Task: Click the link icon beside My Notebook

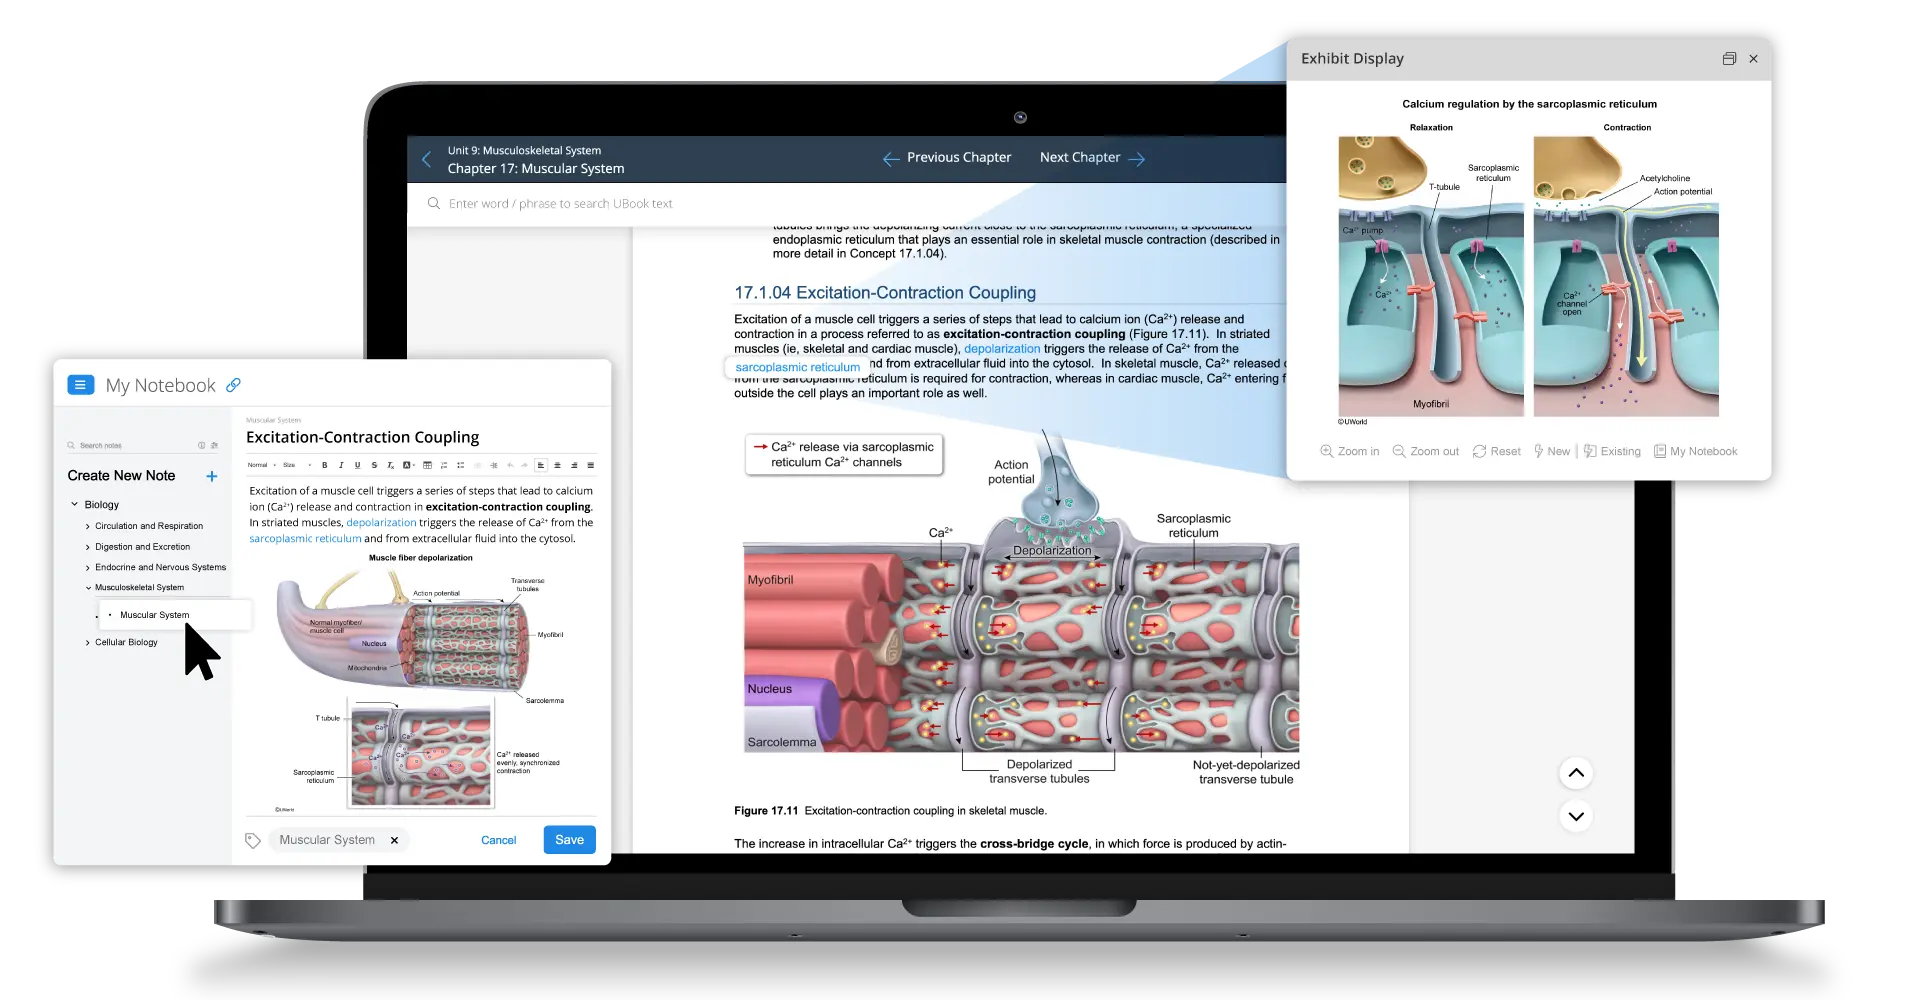Action: tap(233, 385)
